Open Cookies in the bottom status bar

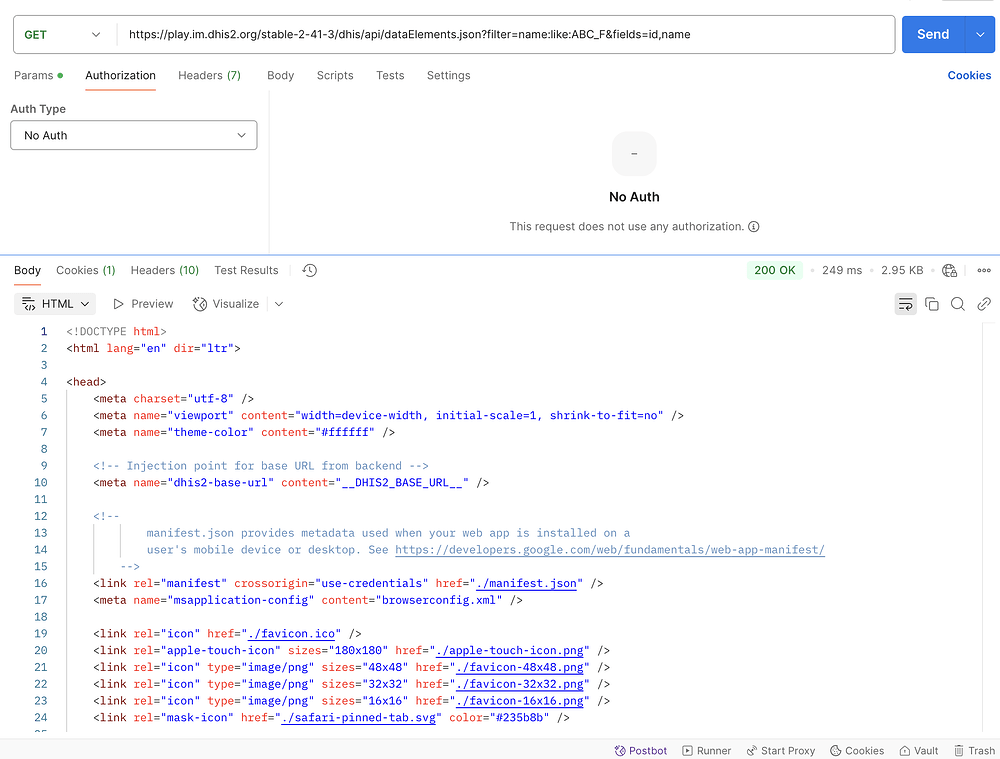click(x=857, y=751)
